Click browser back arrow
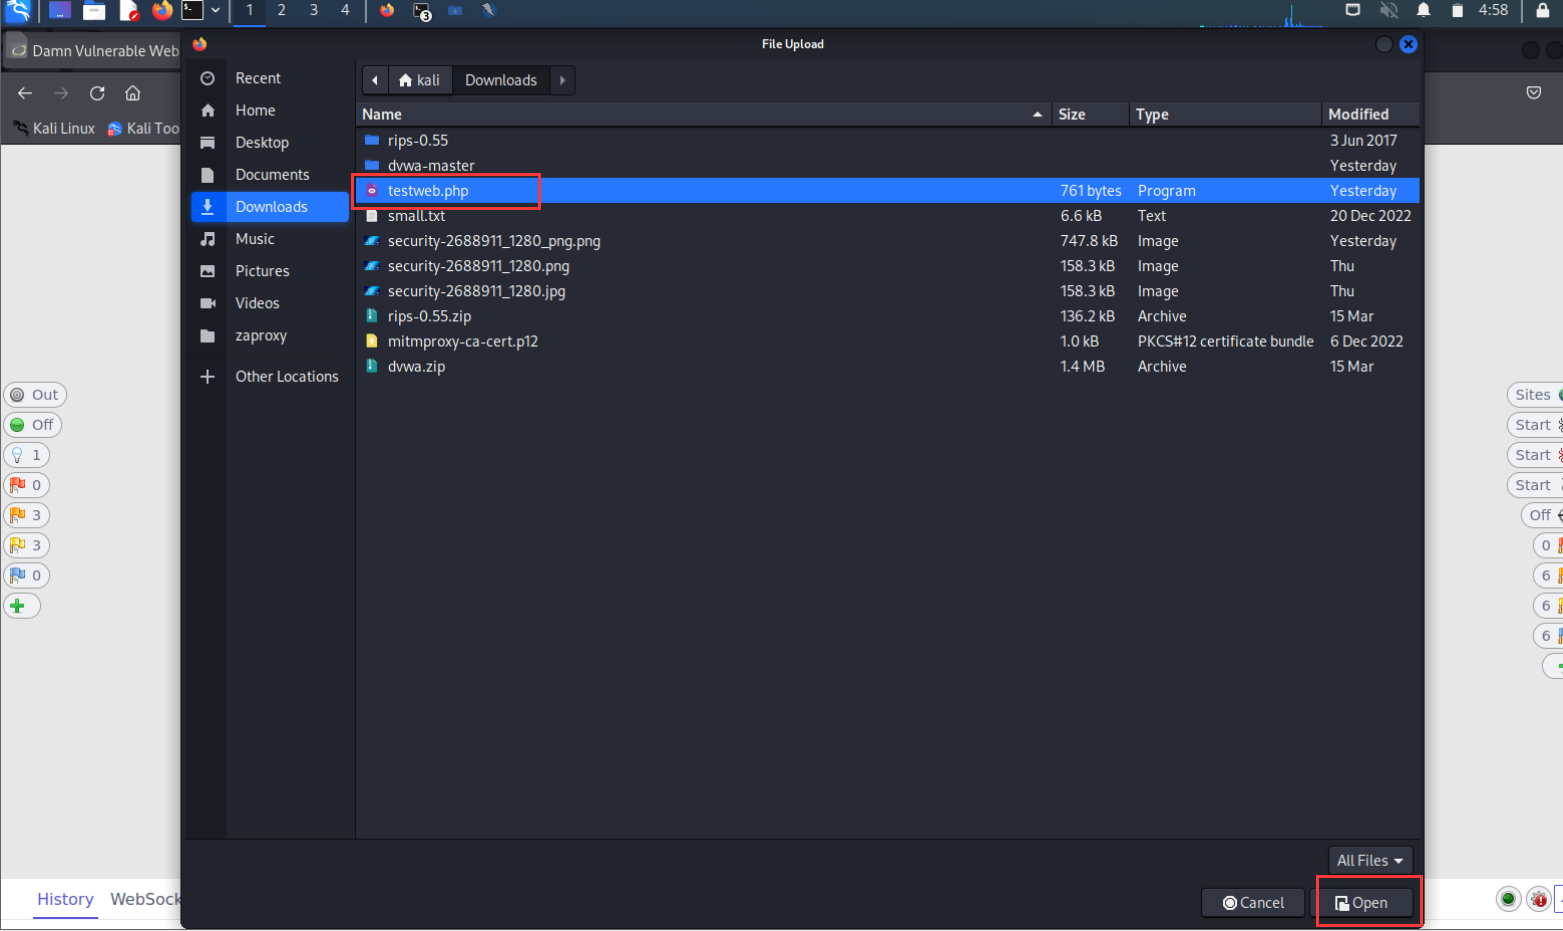The width and height of the screenshot is (1563, 931). 25,93
